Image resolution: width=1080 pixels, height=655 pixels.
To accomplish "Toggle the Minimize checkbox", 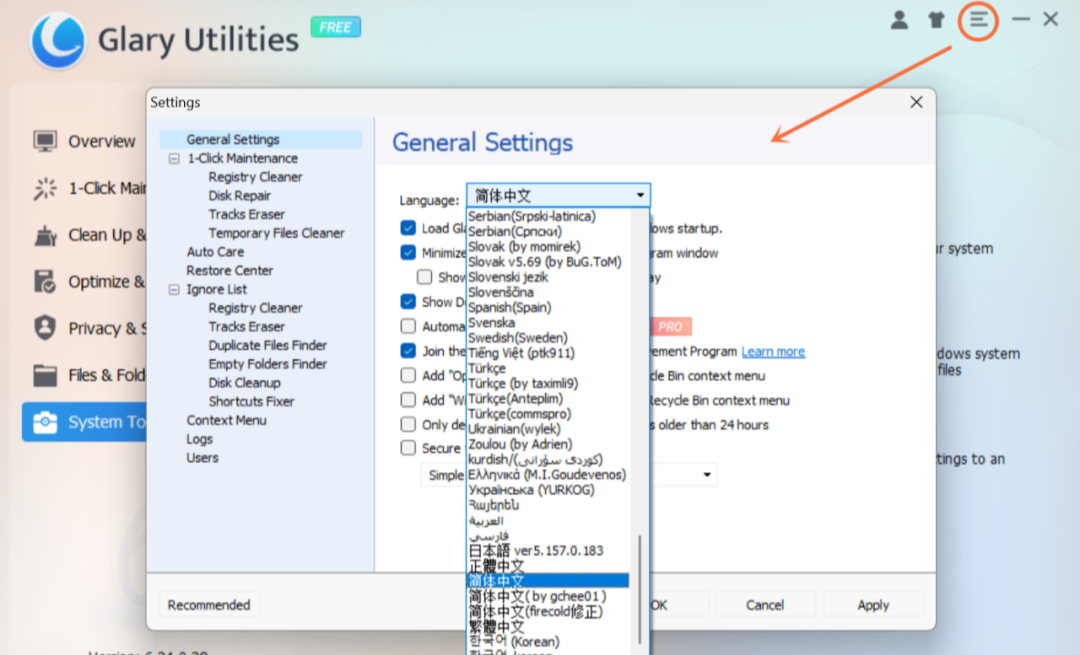I will 408,253.
